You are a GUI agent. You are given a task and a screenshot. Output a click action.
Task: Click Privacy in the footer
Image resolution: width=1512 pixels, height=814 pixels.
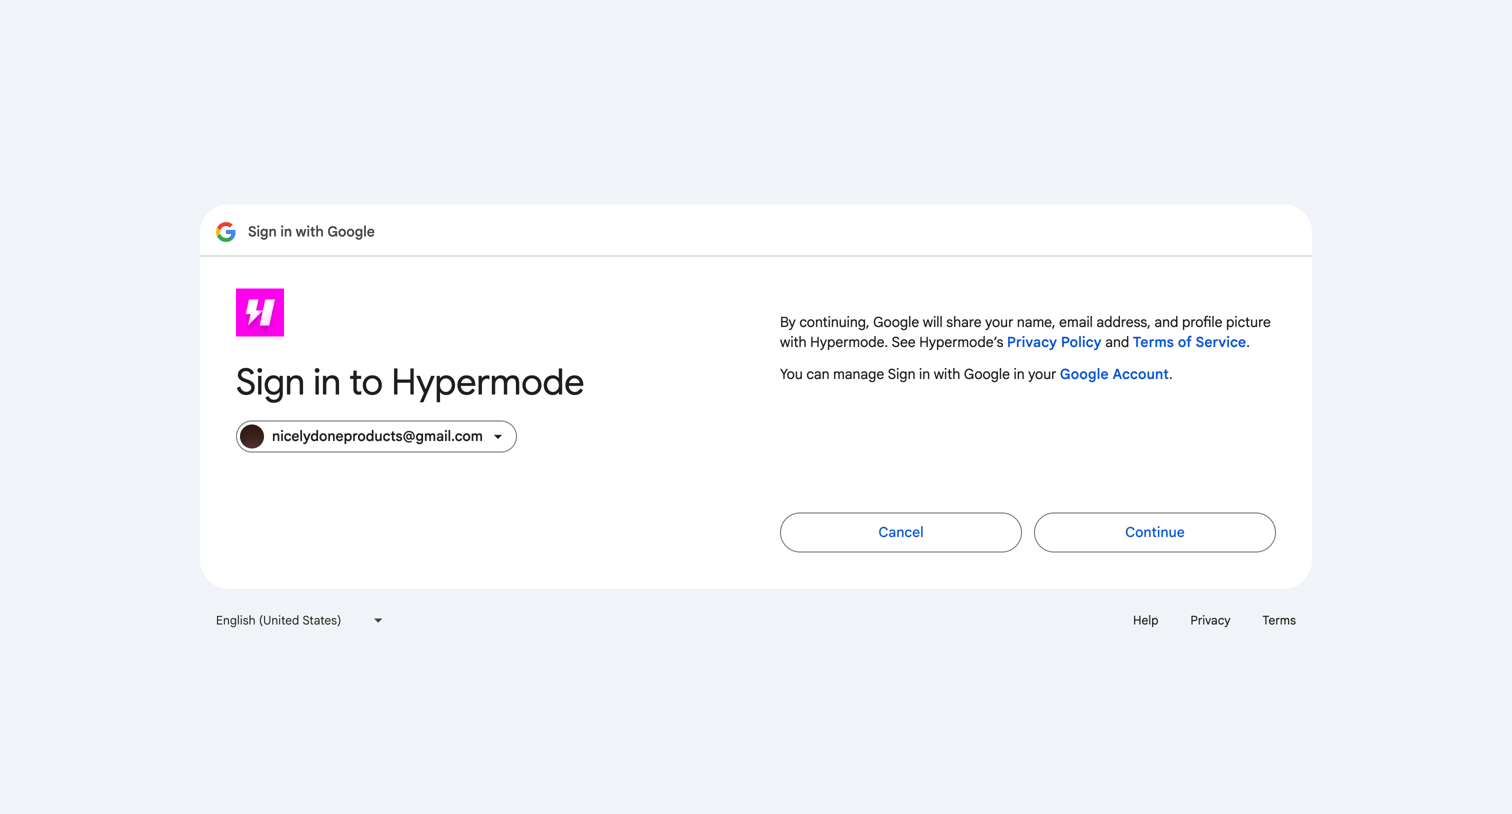[x=1210, y=620]
